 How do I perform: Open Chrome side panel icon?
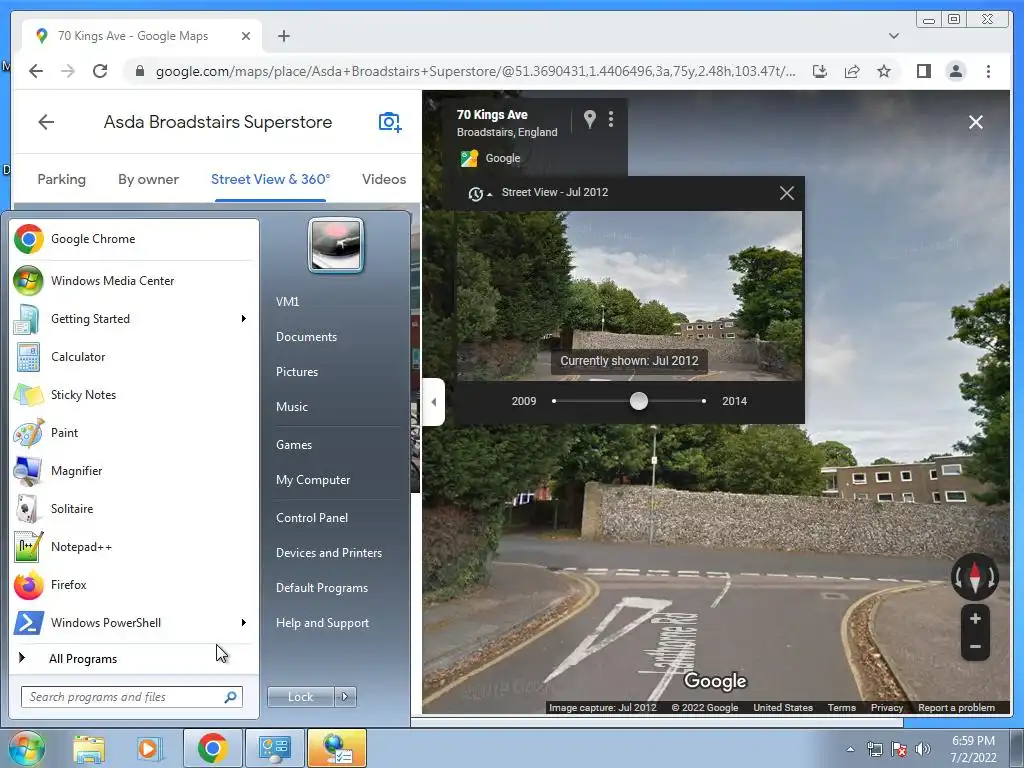923,71
